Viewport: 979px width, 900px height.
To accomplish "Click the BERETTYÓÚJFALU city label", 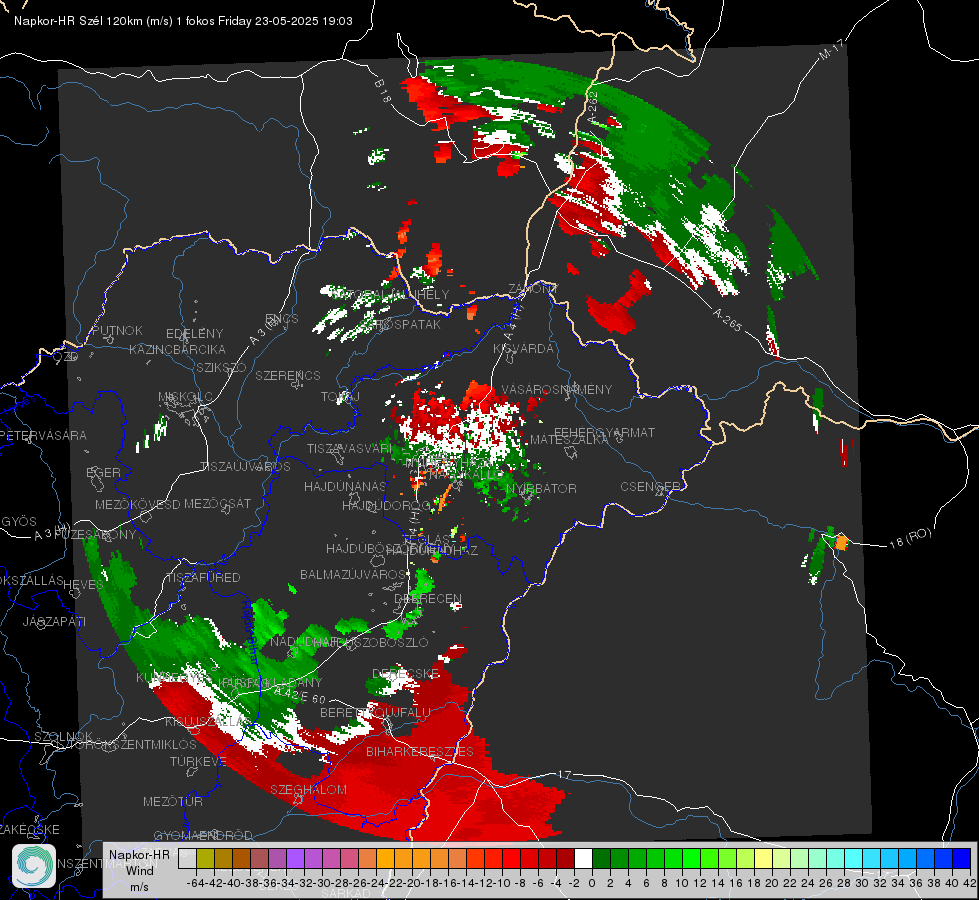I will (x=375, y=712).
